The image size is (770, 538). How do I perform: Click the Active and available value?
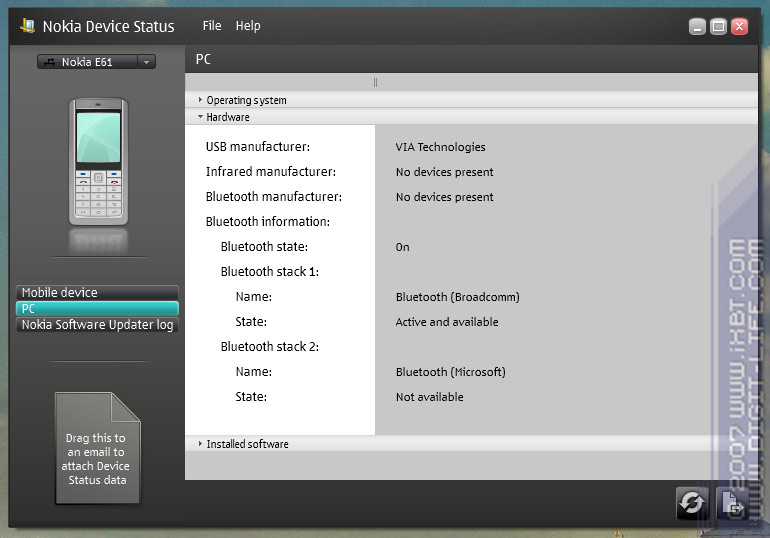pos(447,322)
